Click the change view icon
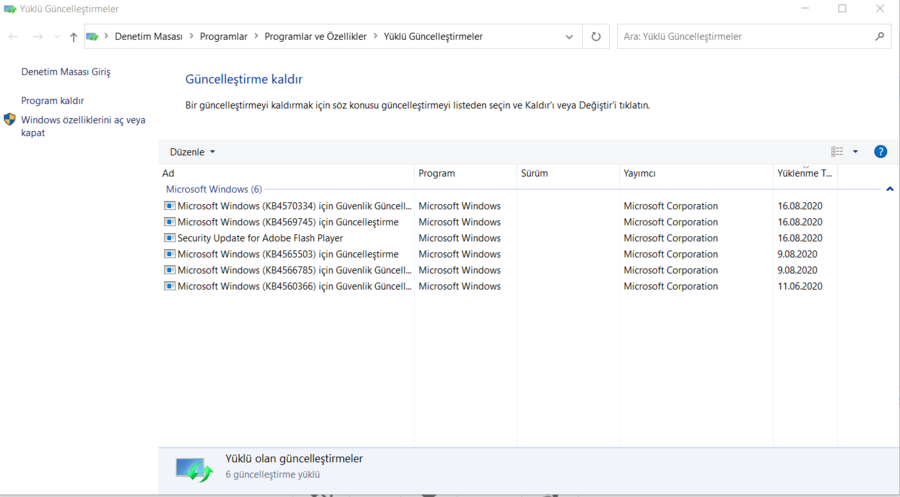This screenshot has height=497, width=900. pos(837,152)
